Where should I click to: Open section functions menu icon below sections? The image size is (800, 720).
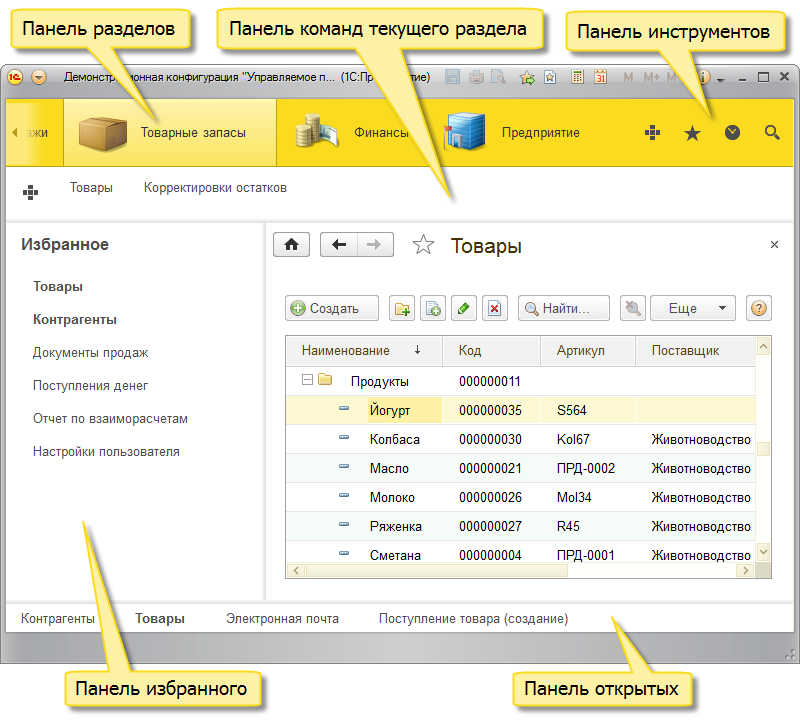31,192
